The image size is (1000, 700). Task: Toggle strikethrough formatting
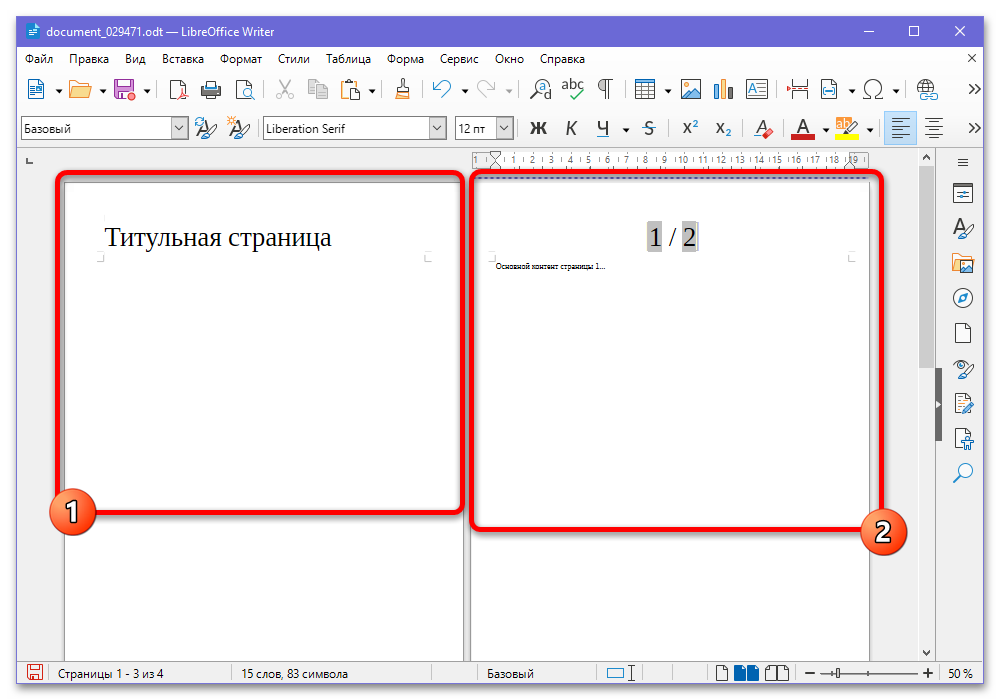649,129
